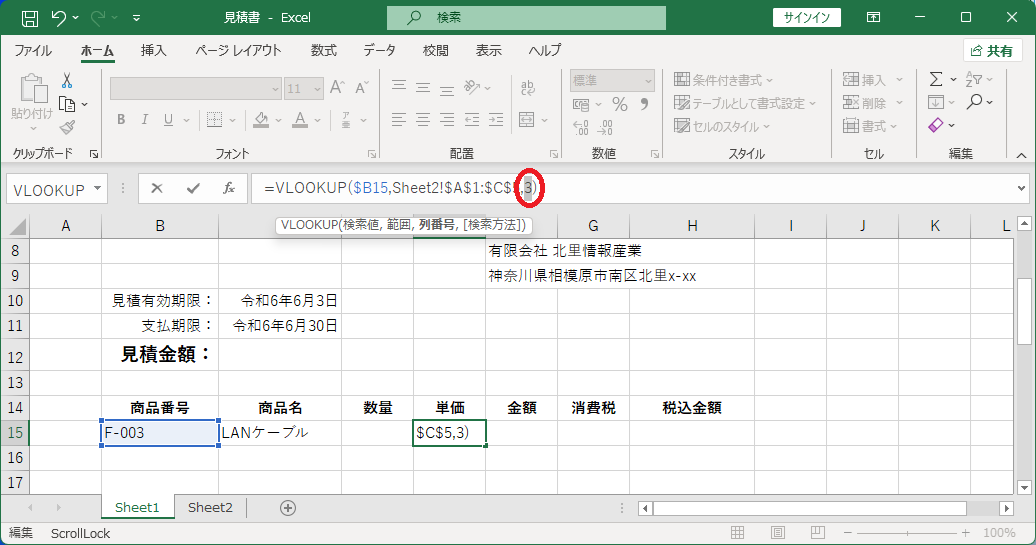
Task: Open テーブルとして書式設定 menu
Action: coord(745,103)
